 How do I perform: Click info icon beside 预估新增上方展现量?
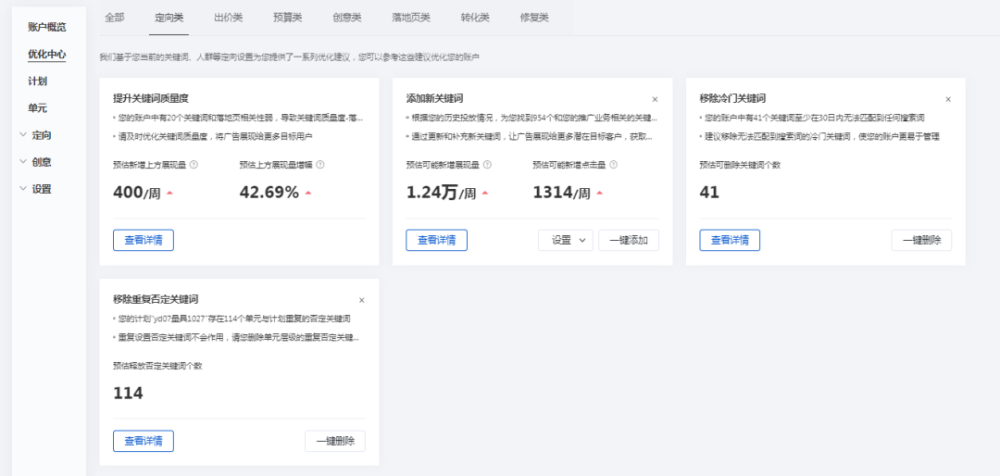click(x=194, y=165)
